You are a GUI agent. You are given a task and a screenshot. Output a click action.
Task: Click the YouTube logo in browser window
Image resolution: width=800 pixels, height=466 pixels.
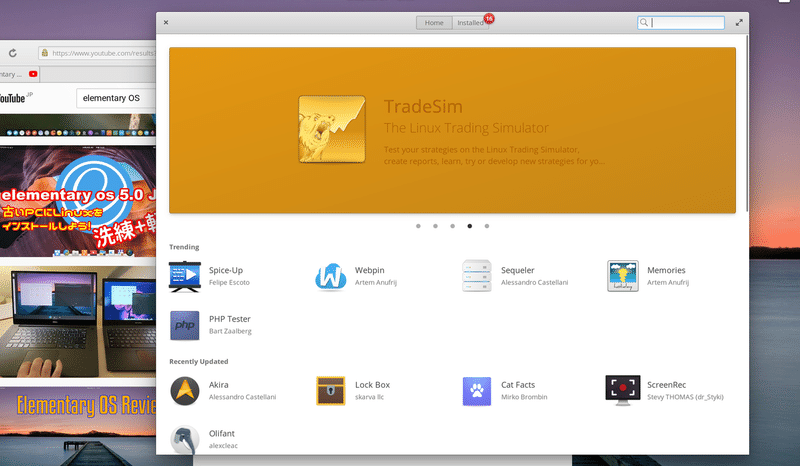point(14,98)
